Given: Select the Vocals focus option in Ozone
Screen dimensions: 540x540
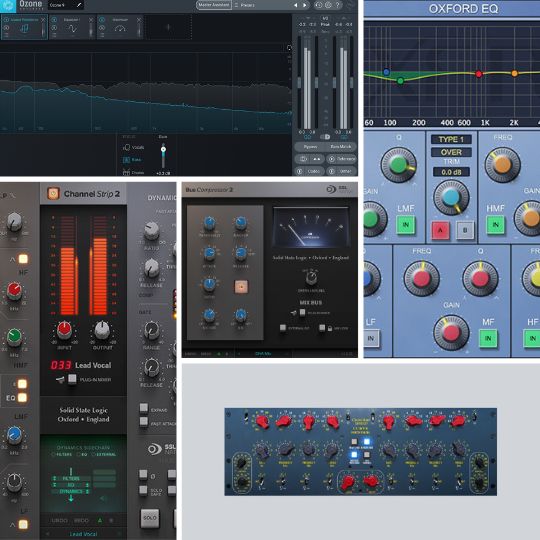Looking at the screenshot, I should click(x=134, y=147).
